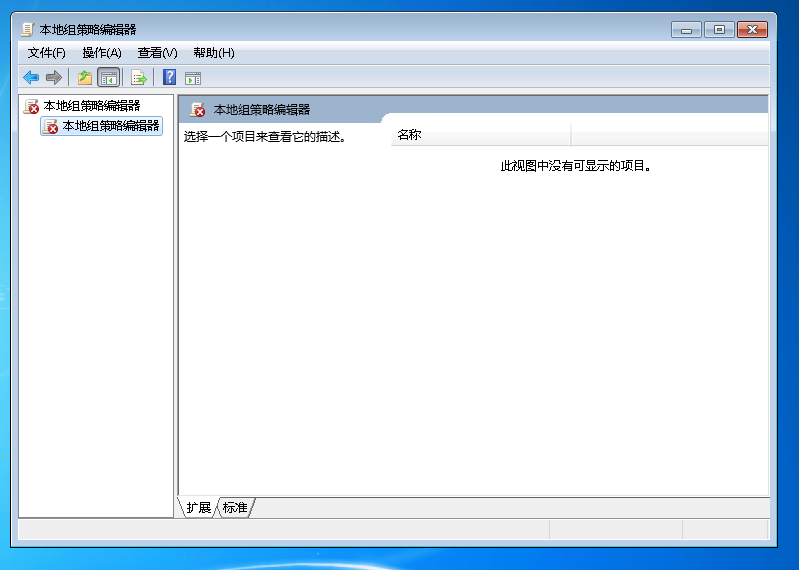Click the title bar scroll application icon
Screen dimensions: 799x570
click(x=28, y=30)
